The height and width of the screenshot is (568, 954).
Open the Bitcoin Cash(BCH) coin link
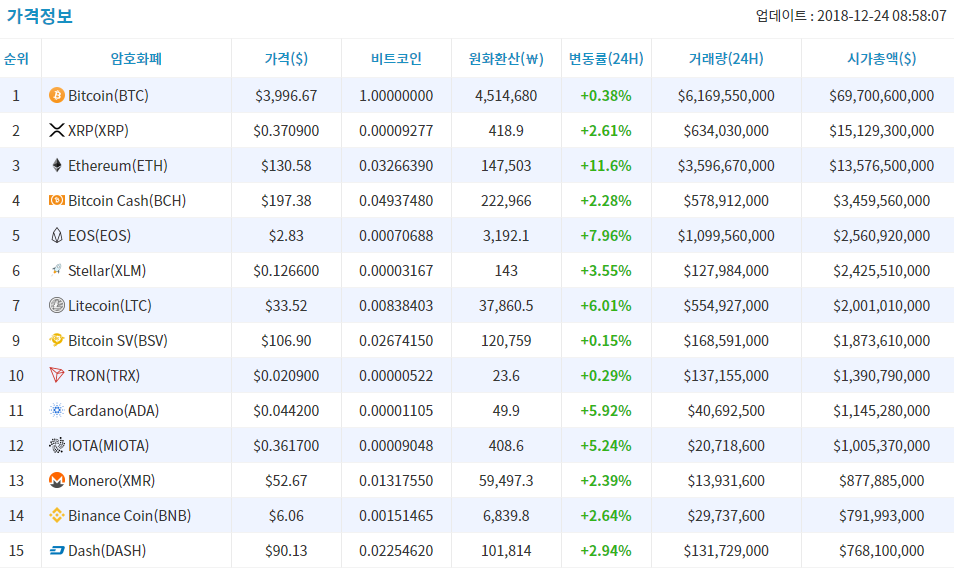(x=127, y=200)
